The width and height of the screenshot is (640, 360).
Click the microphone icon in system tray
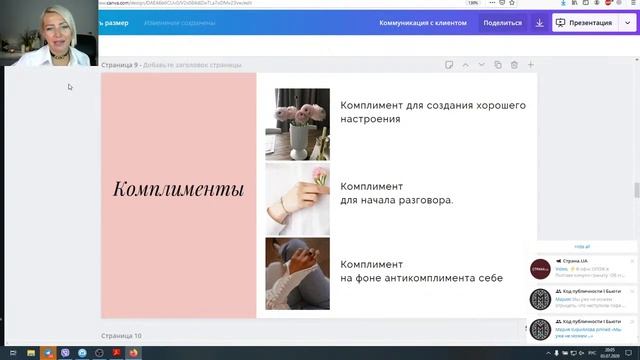click(556, 353)
